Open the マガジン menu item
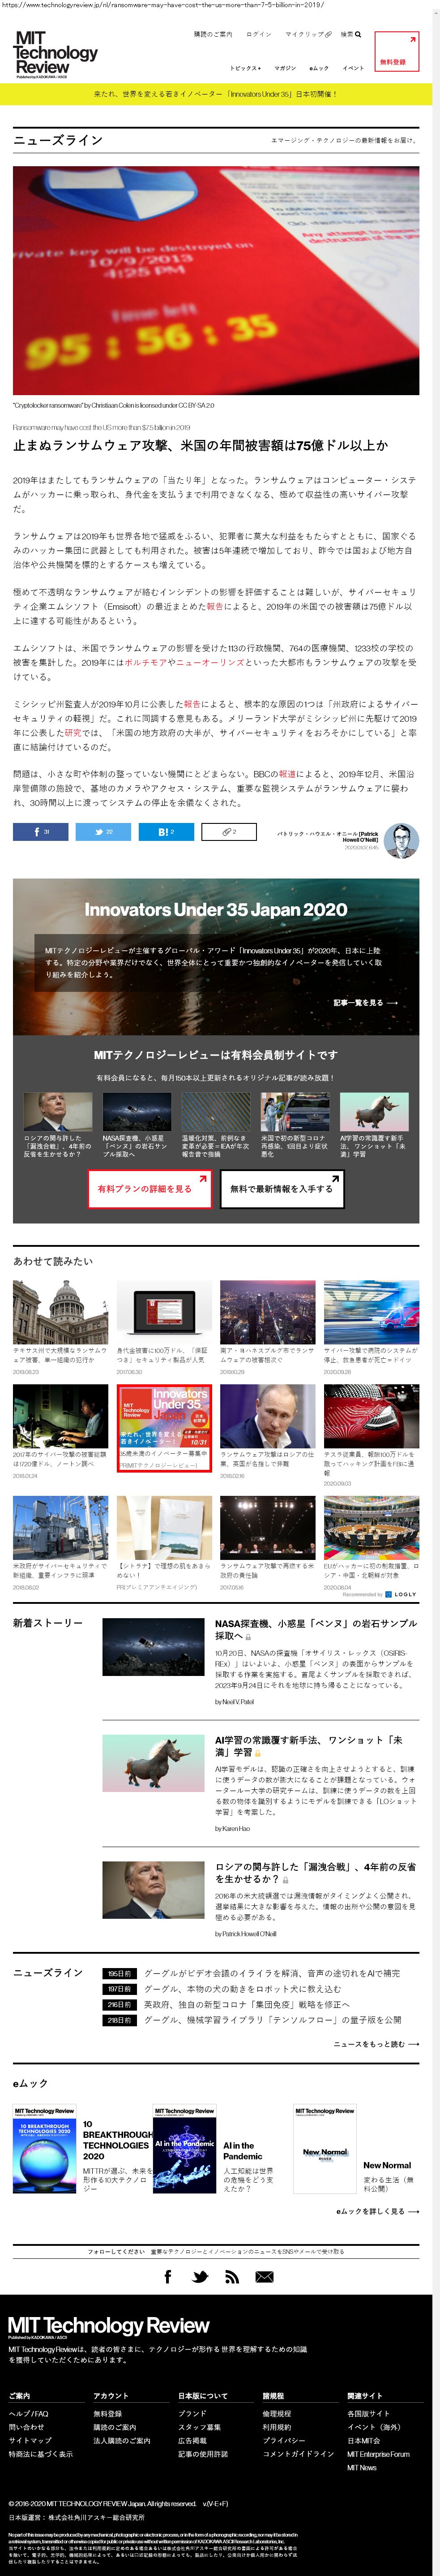Screen dimensions: 440x2576 [x=285, y=68]
